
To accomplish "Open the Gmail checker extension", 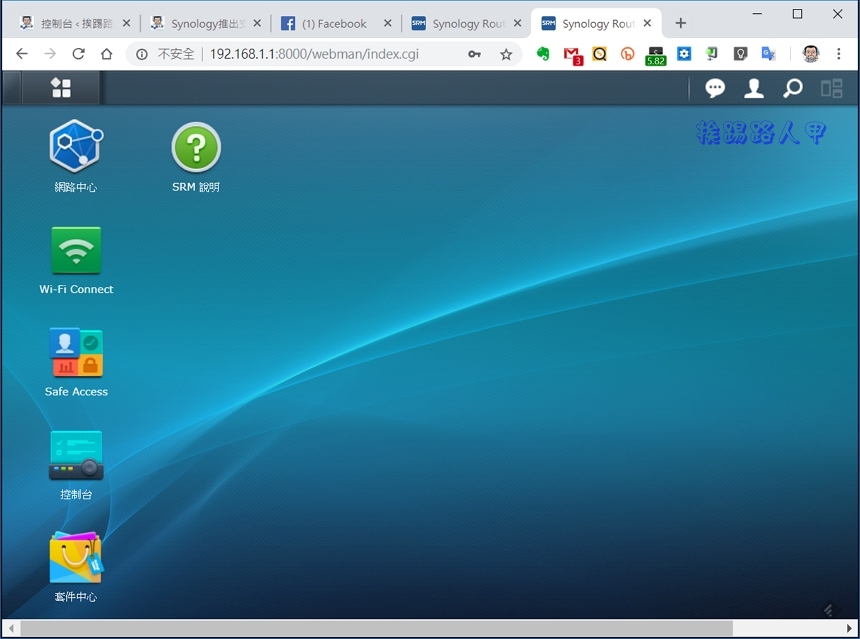I will tap(573, 55).
